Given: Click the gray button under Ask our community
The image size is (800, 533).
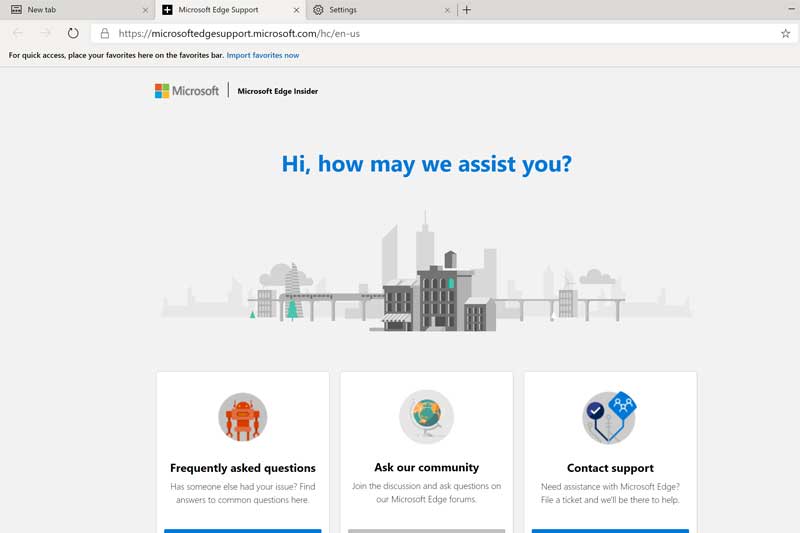Looking at the screenshot, I should coord(427,531).
